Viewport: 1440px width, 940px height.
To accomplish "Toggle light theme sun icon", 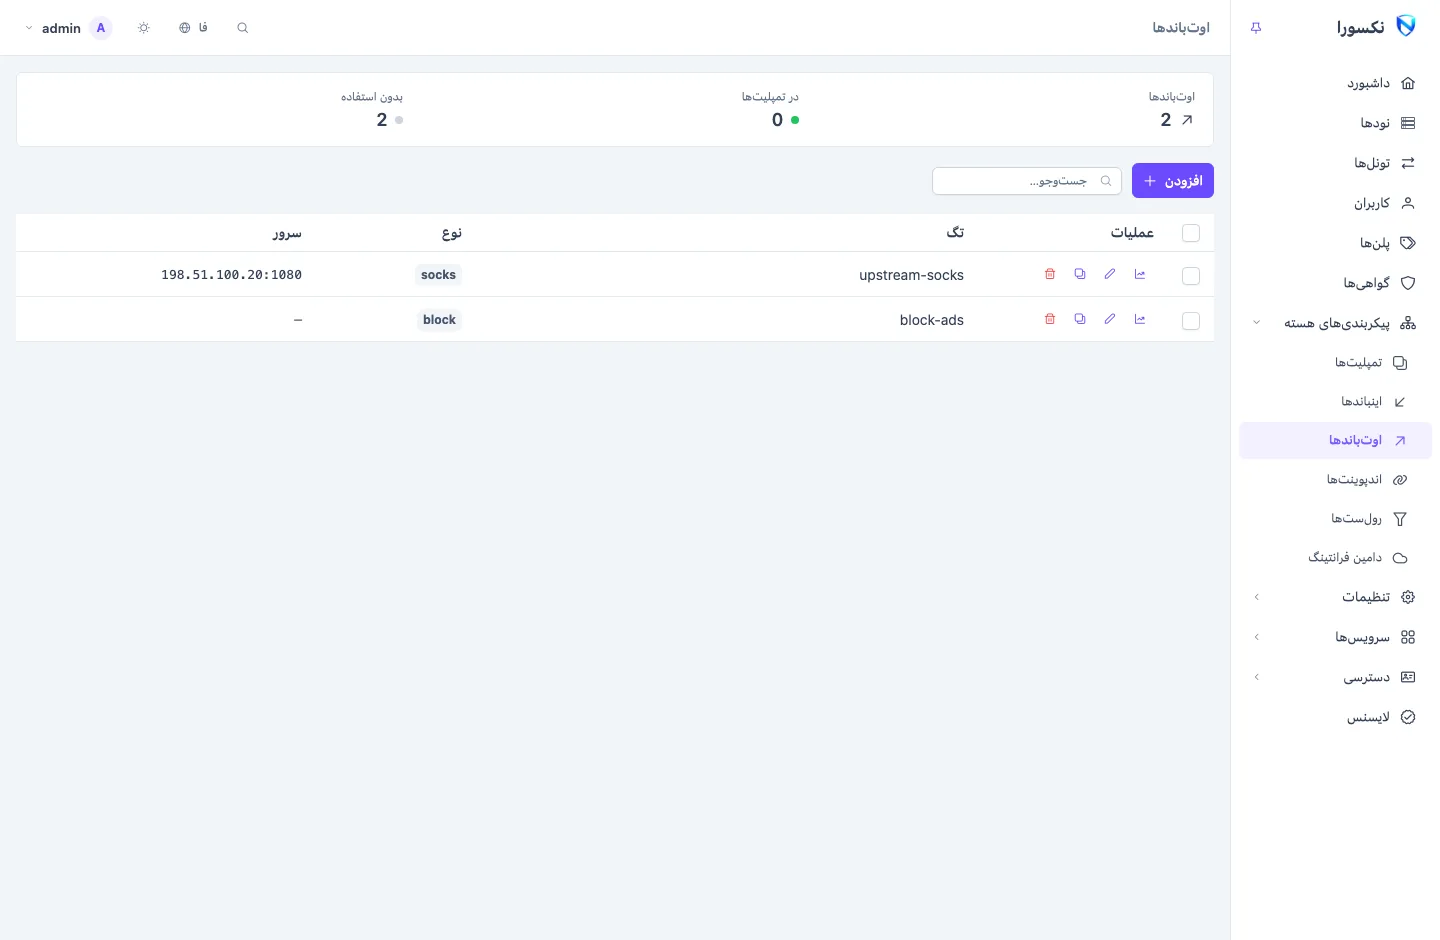I will pos(144,28).
